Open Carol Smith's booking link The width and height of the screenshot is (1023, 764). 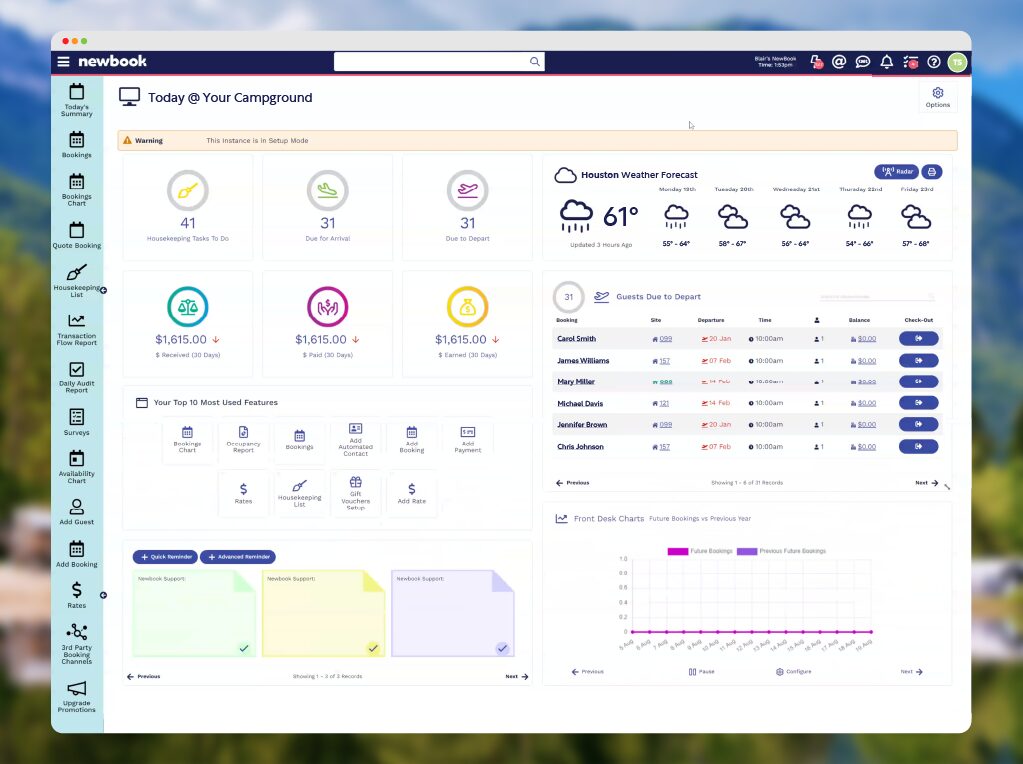[576, 339]
